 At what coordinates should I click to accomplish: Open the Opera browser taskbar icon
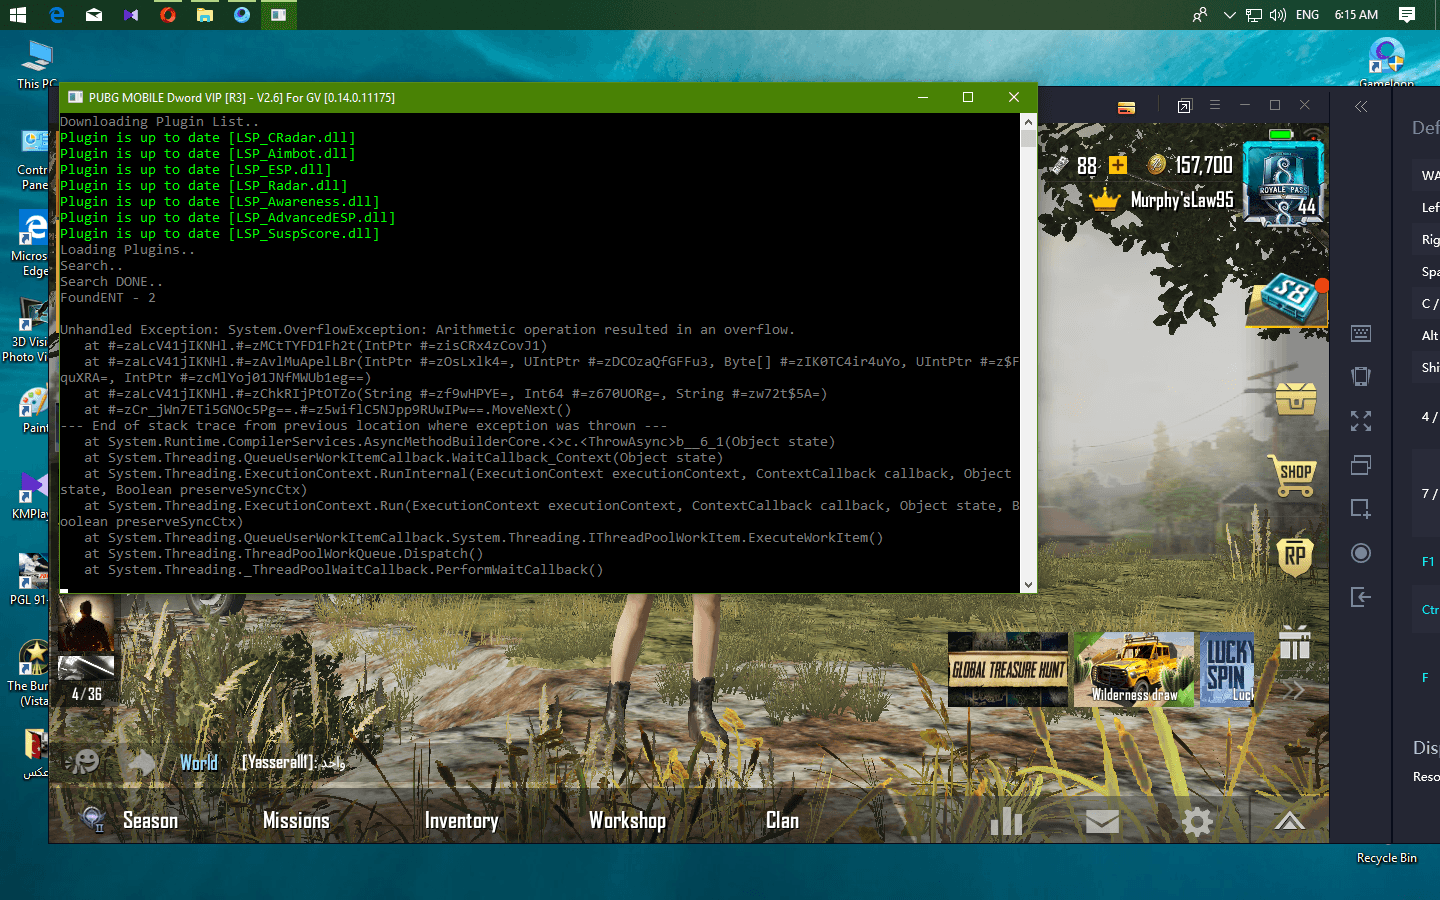pyautogui.click(x=168, y=15)
